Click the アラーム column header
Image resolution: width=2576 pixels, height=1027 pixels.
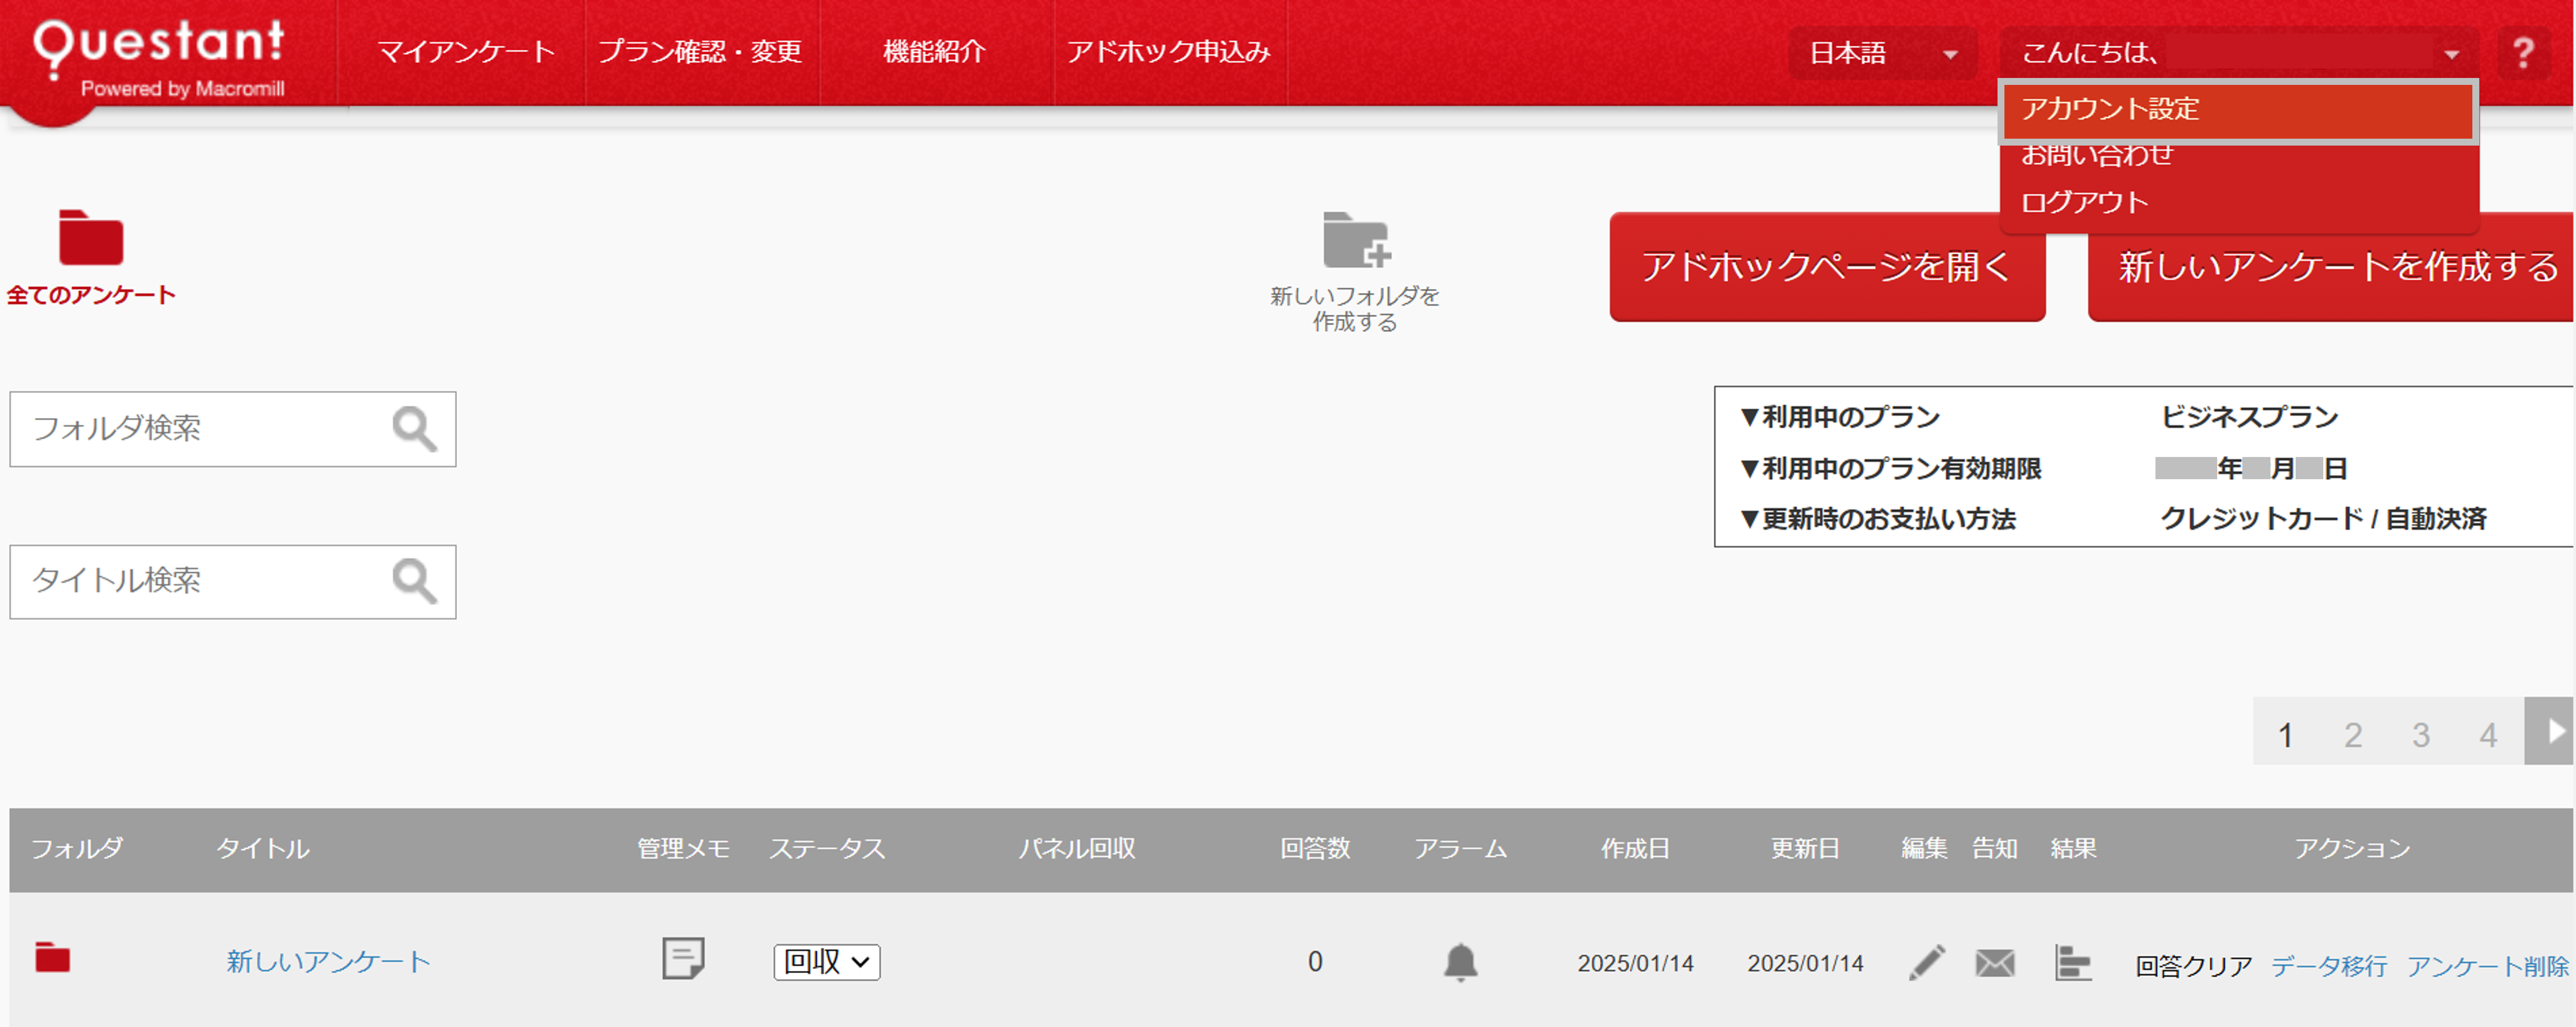(x=1460, y=849)
